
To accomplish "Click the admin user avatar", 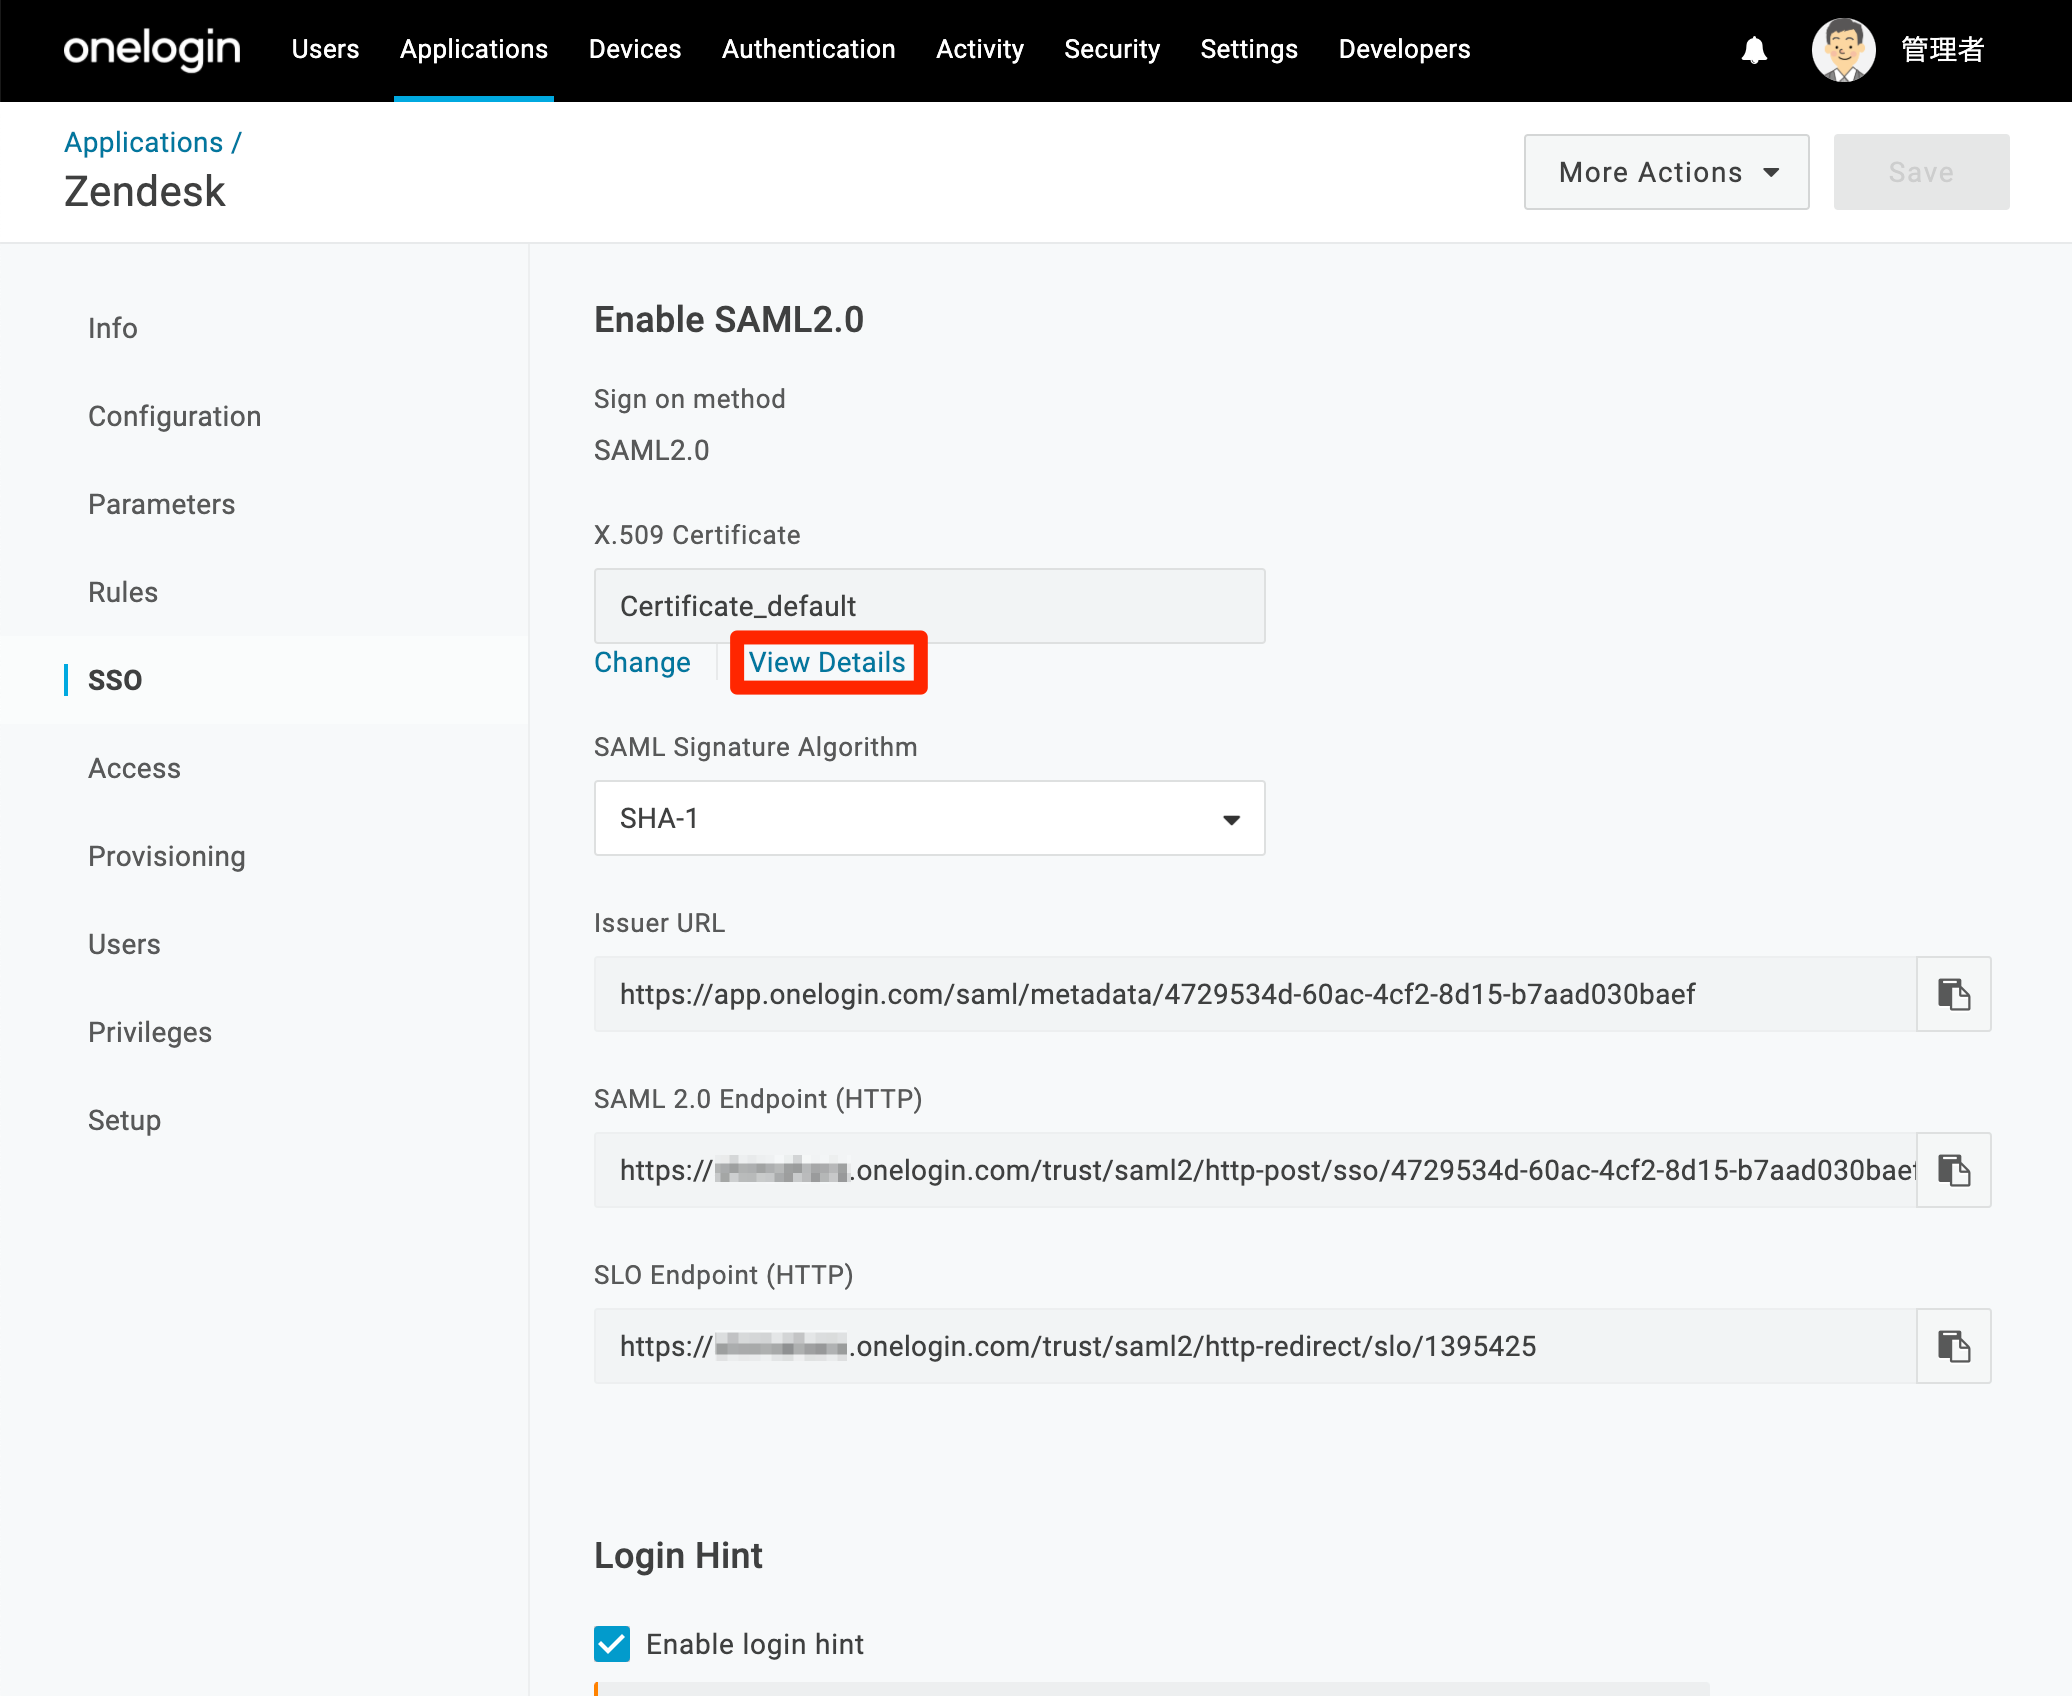I will pyautogui.click(x=1843, y=50).
